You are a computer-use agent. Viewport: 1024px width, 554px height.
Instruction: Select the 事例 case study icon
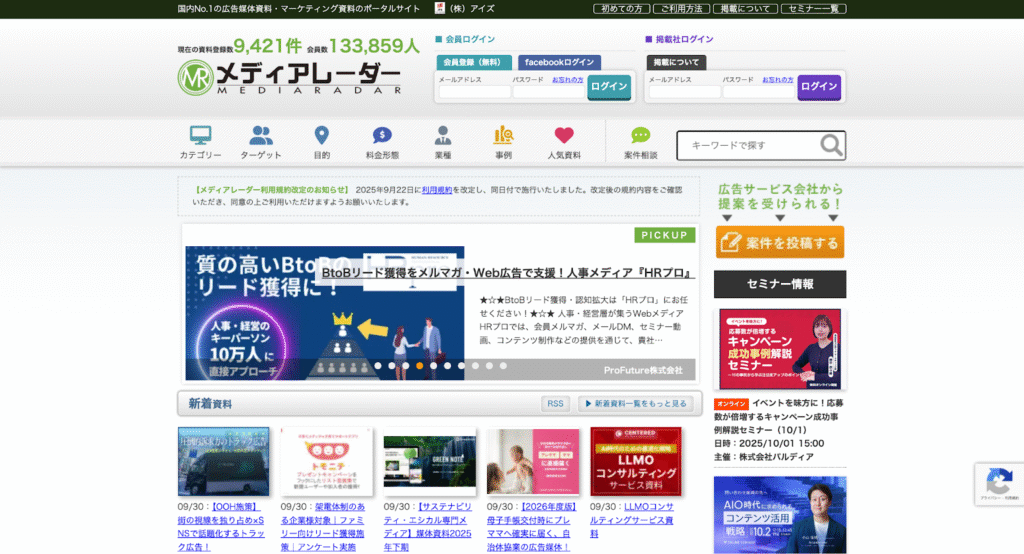pos(503,136)
